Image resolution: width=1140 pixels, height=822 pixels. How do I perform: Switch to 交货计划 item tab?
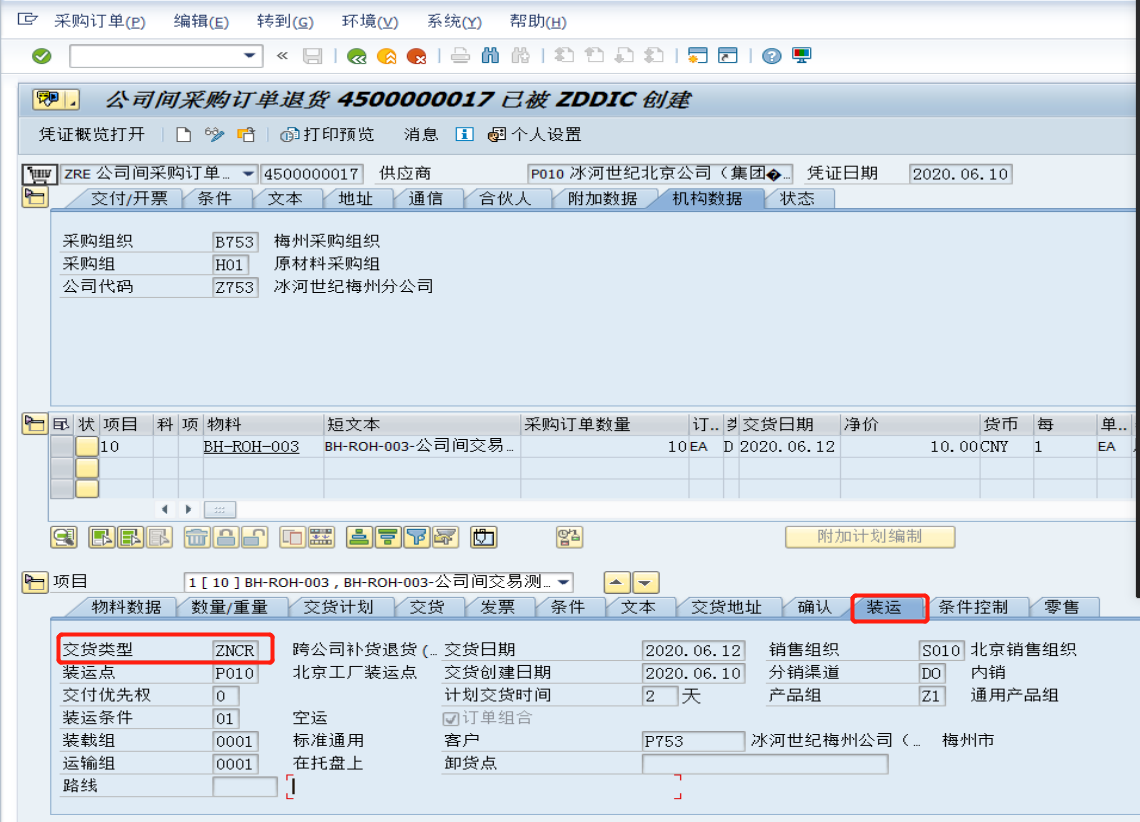pyautogui.click(x=338, y=607)
